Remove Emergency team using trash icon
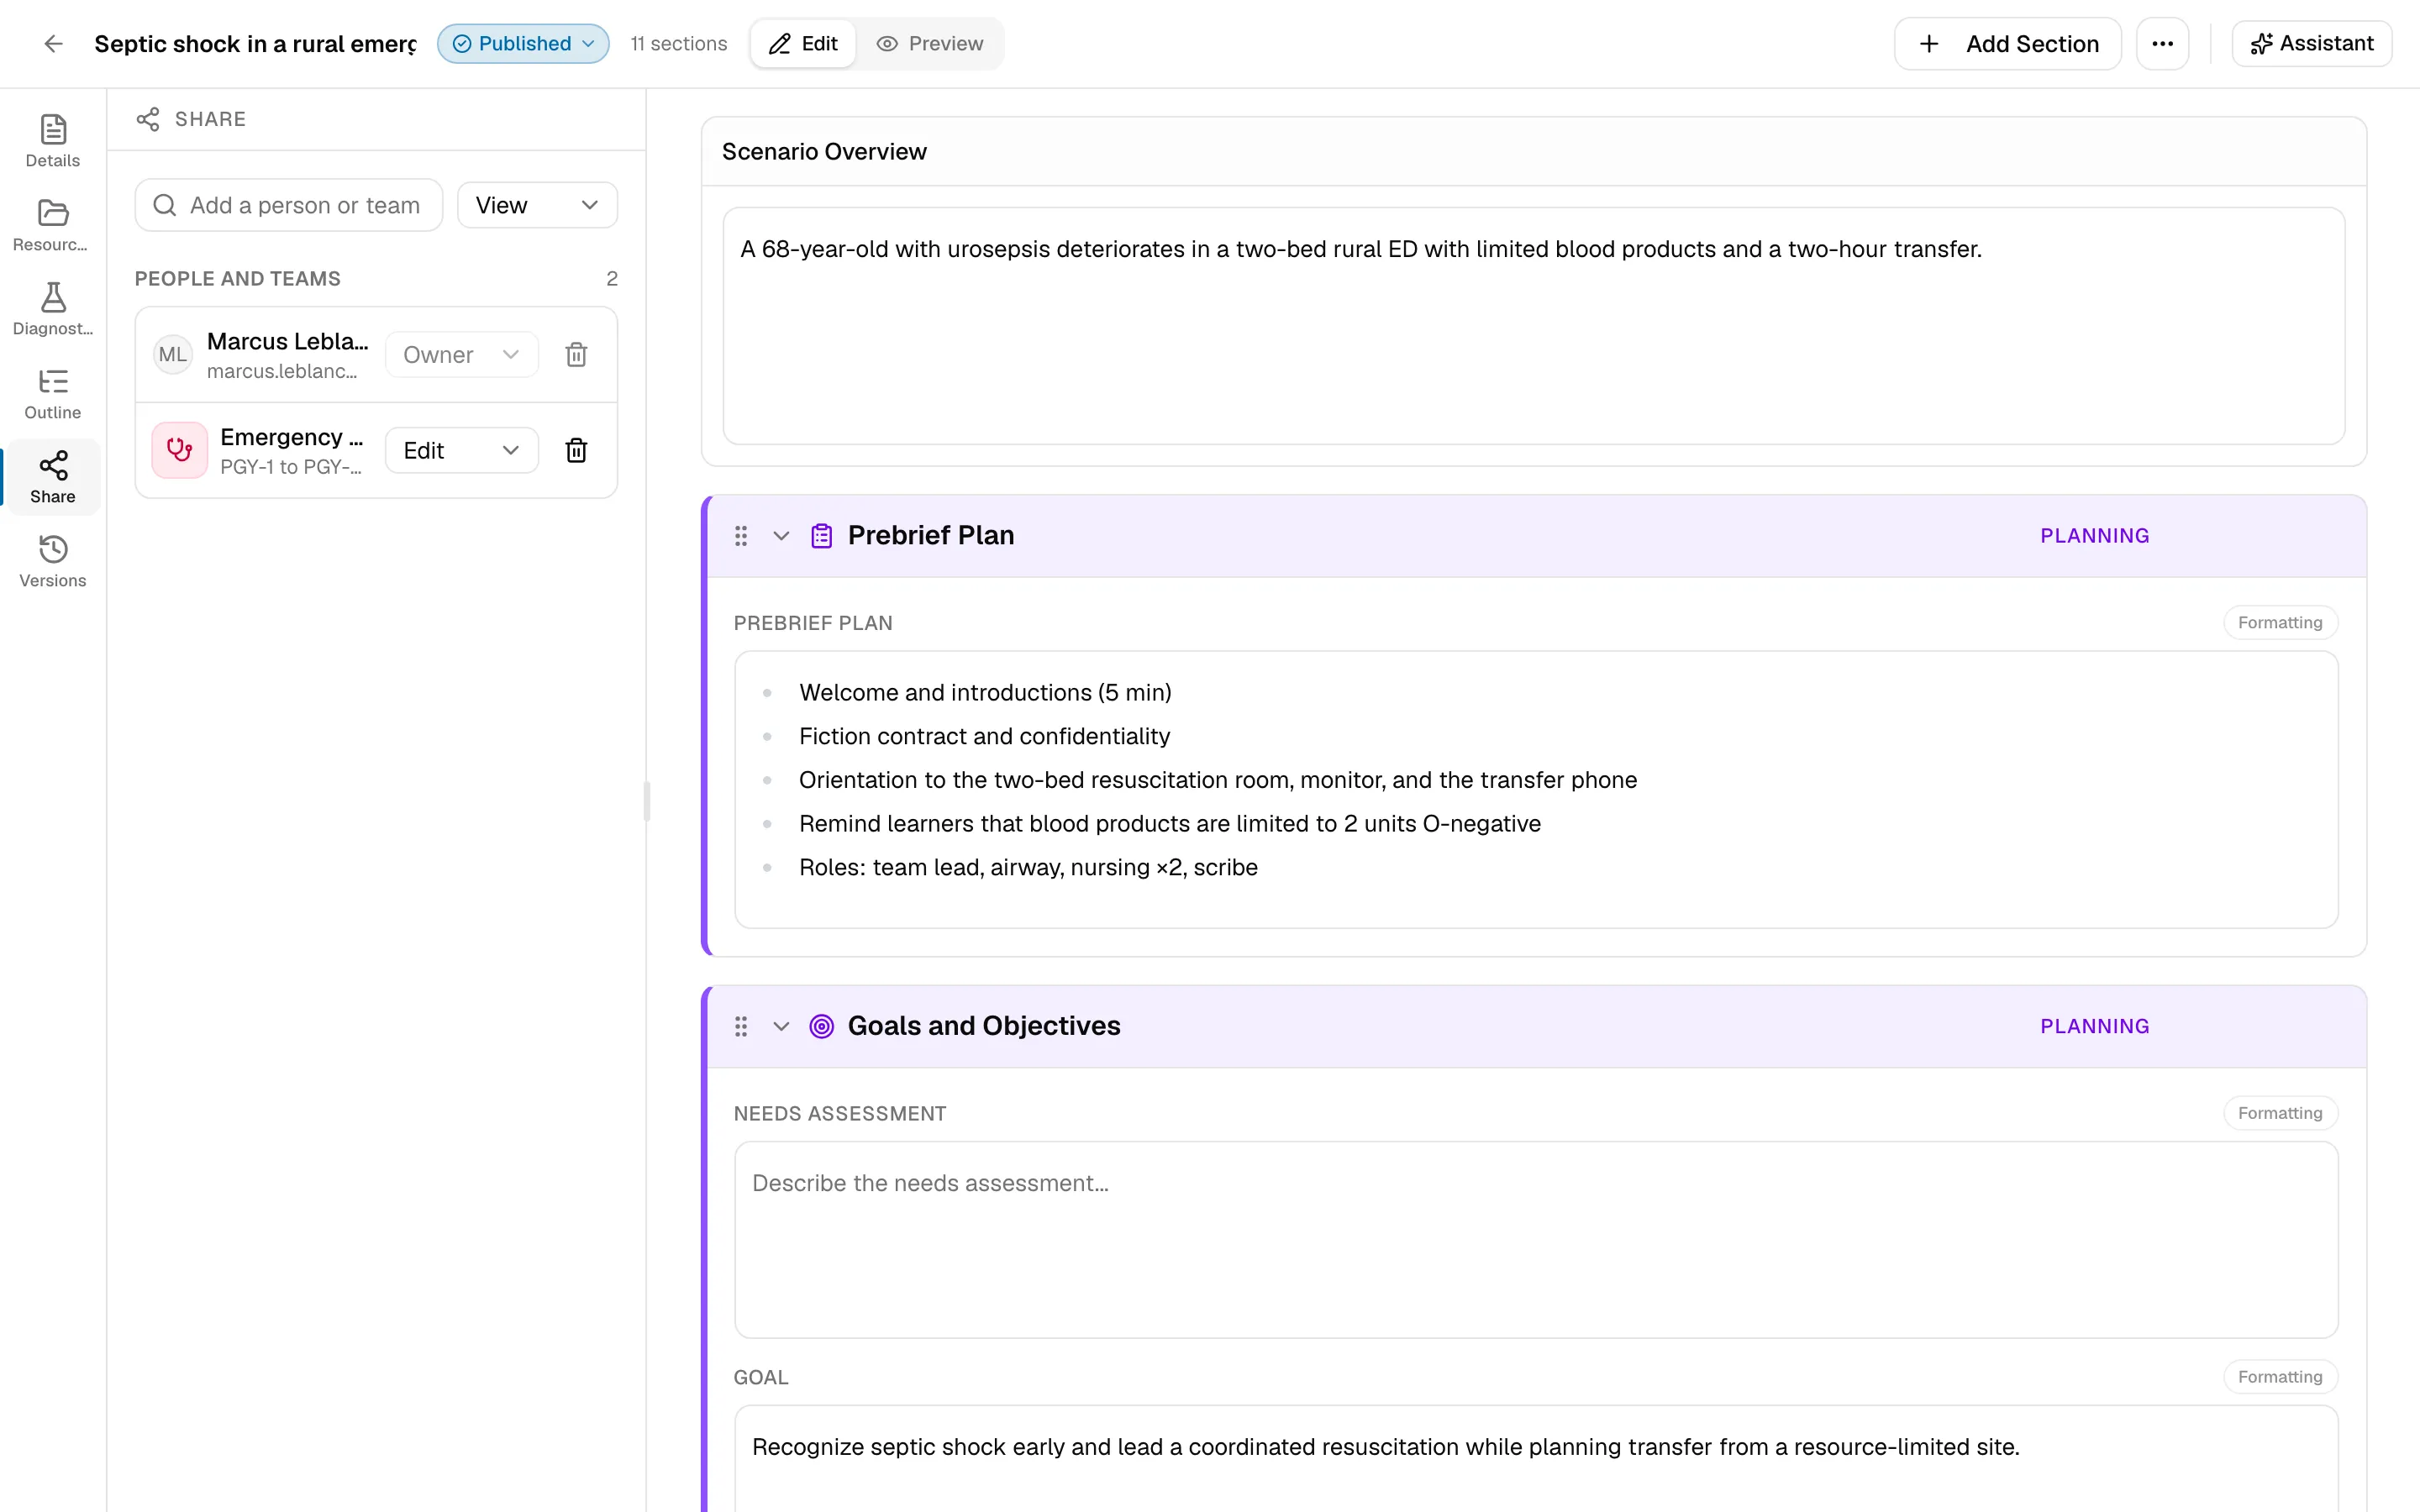2420x1512 pixels. [x=576, y=450]
